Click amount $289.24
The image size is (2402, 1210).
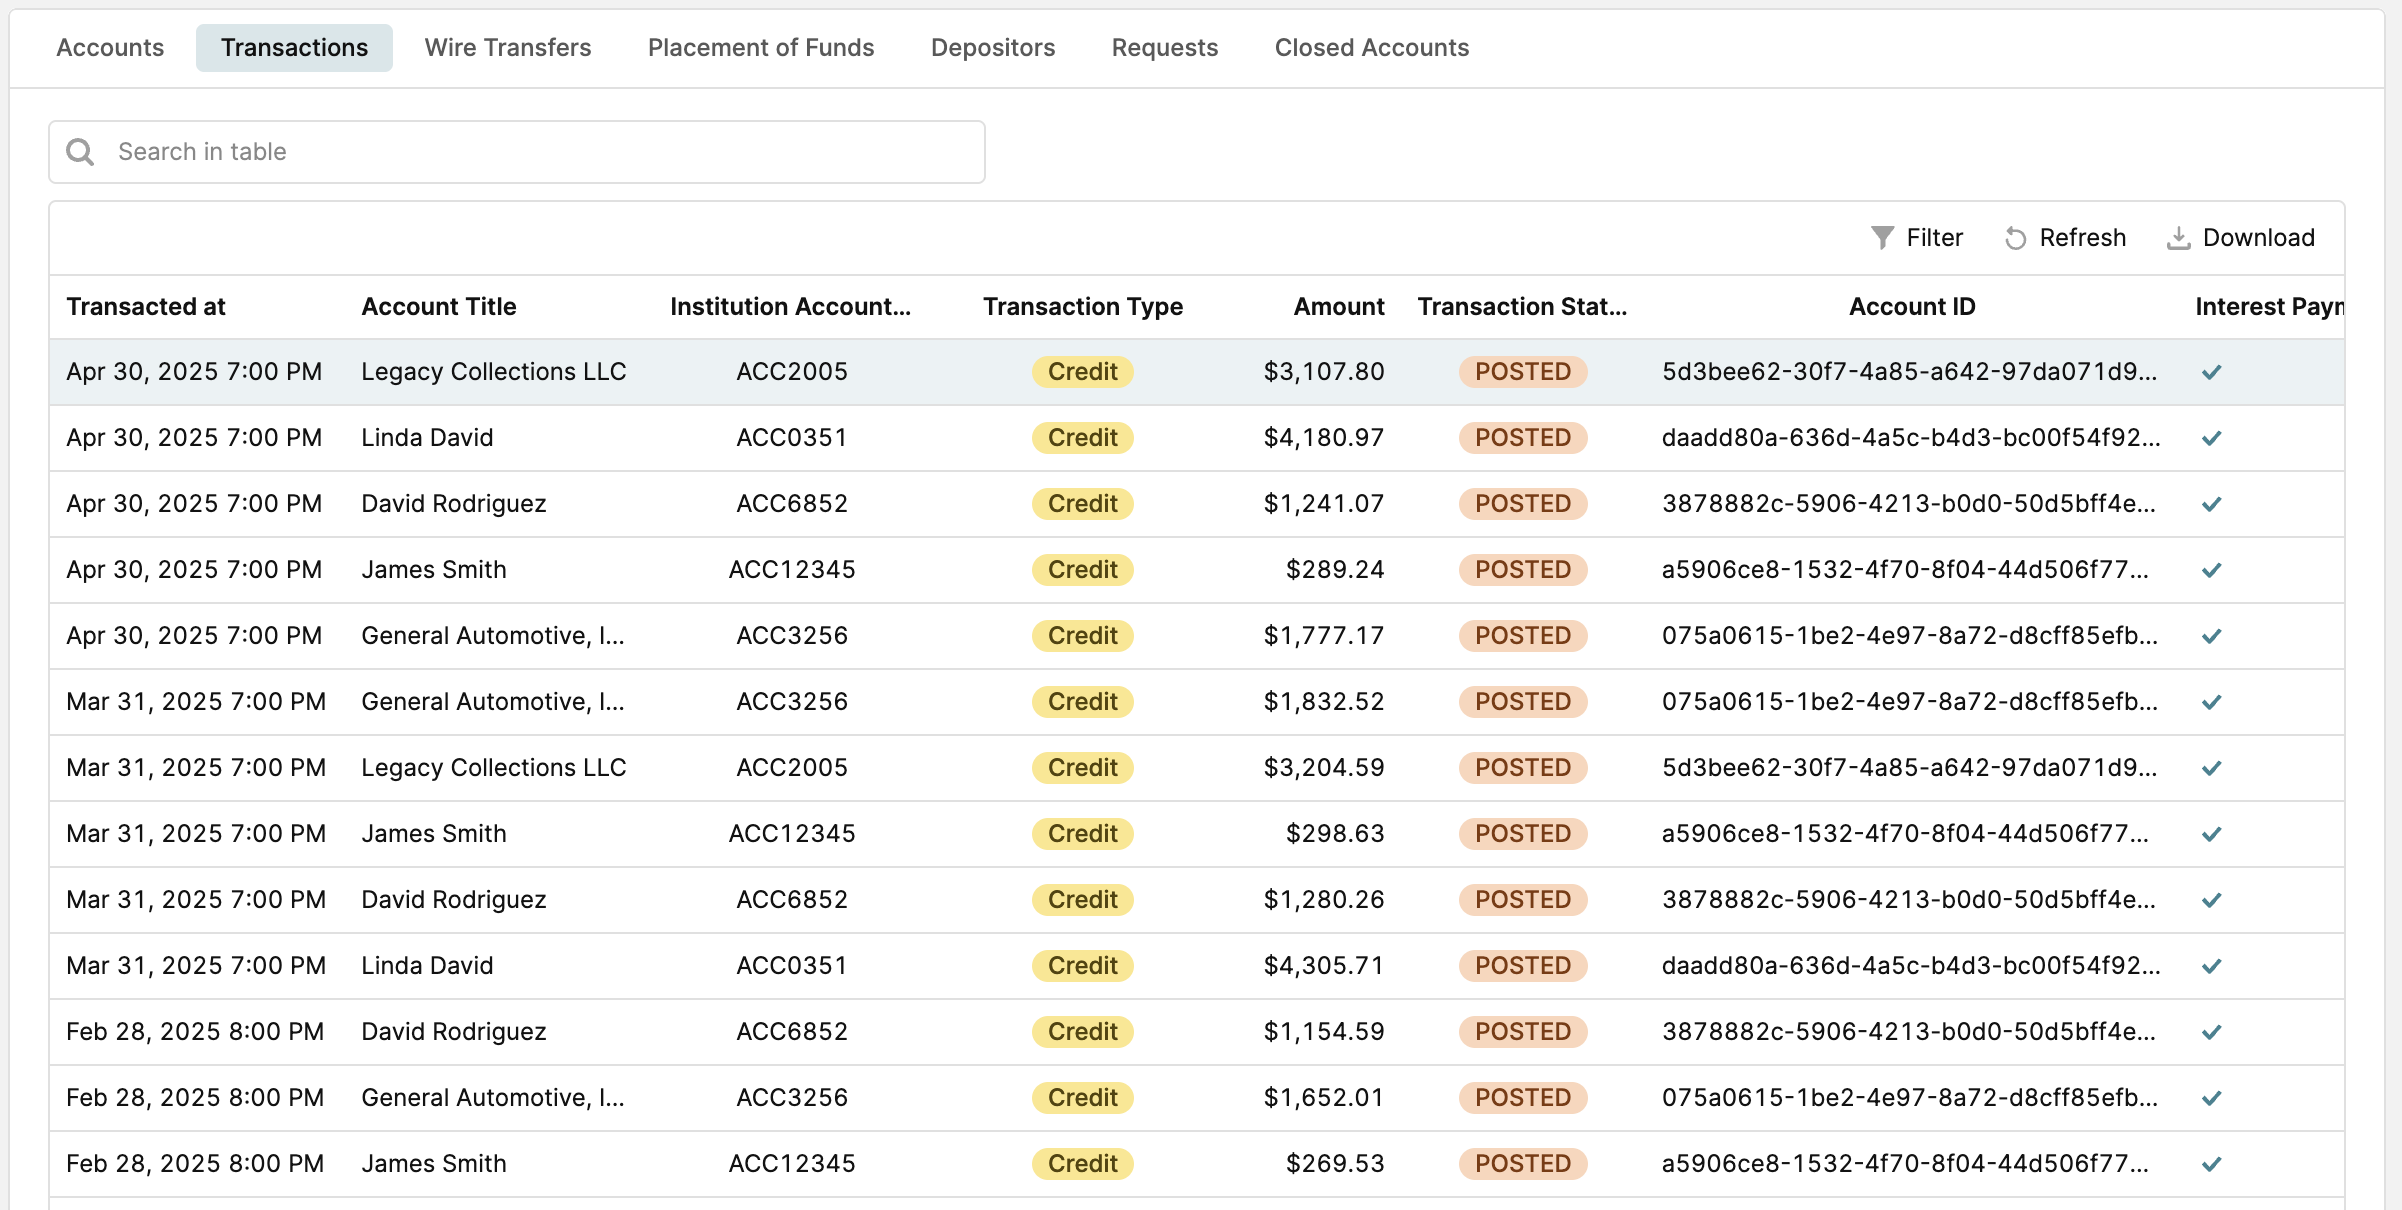click(1335, 570)
